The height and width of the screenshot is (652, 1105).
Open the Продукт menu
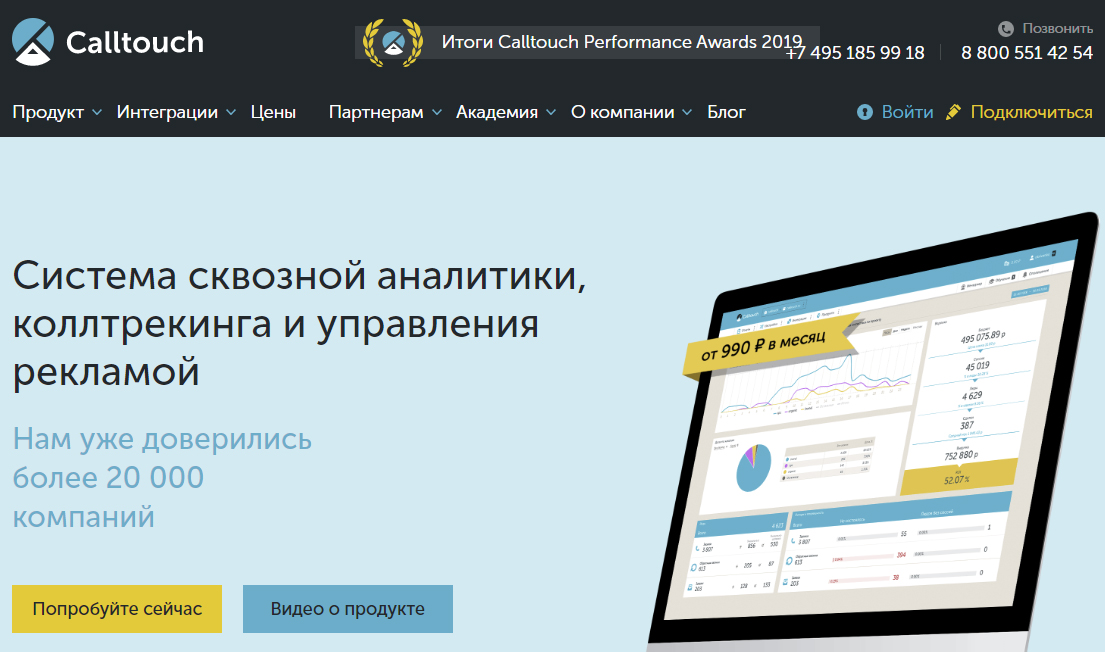(x=48, y=112)
